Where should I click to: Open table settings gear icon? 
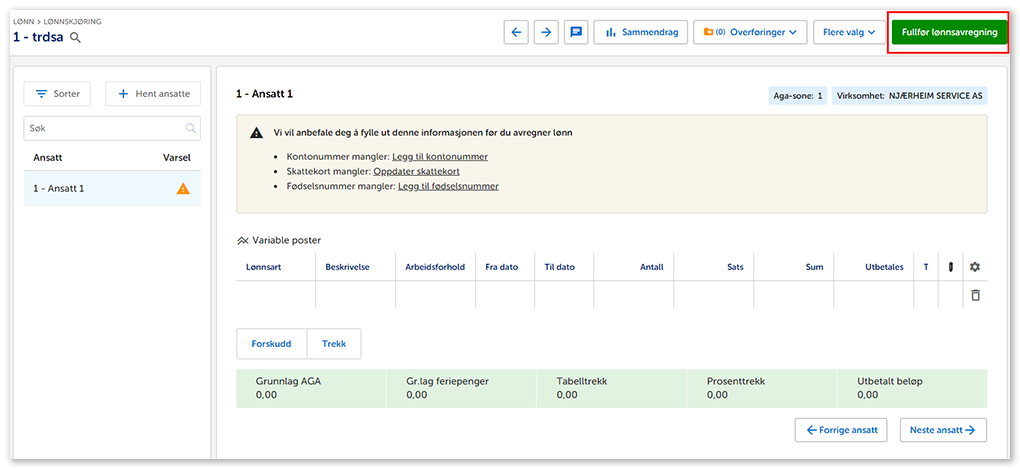pos(975,267)
